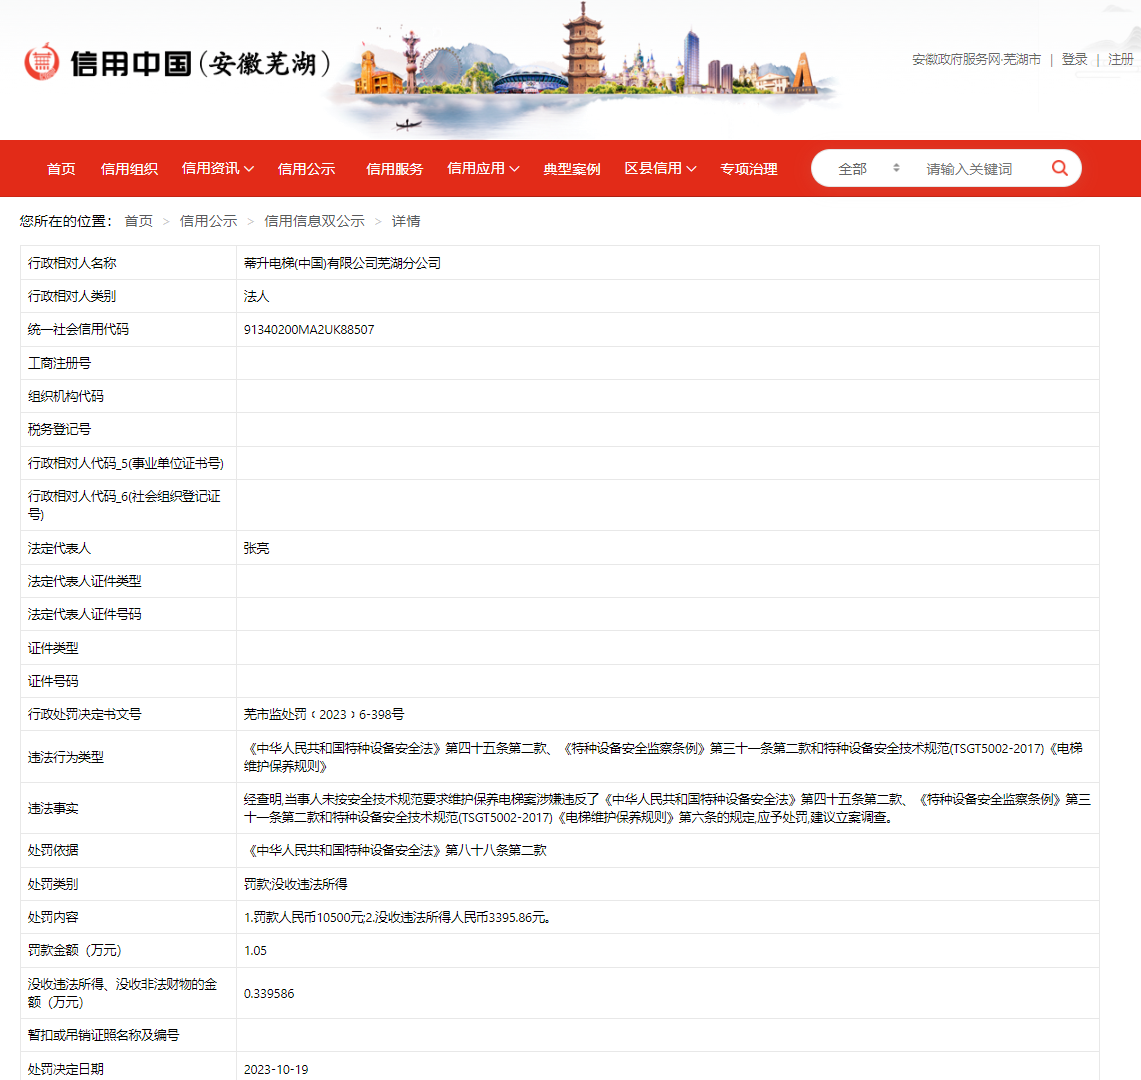This screenshot has height=1080, width=1141.
Task: Click the 税务登记号 row label
Action: point(59,429)
